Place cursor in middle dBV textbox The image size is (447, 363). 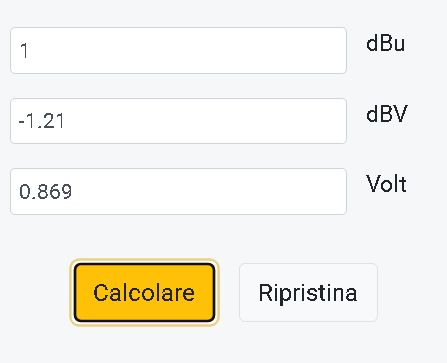tap(178, 121)
